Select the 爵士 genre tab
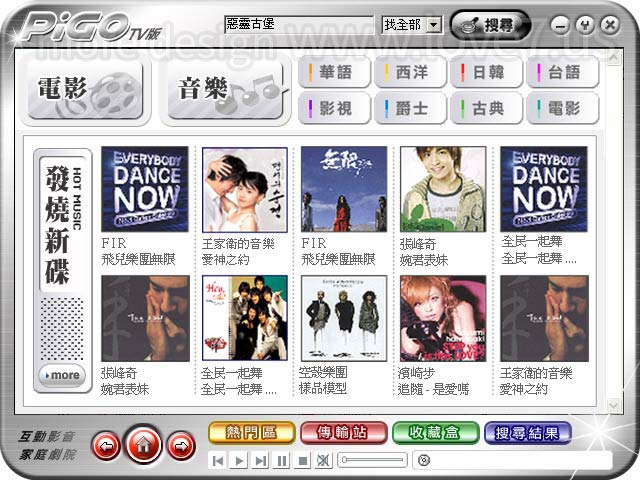 (x=410, y=109)
